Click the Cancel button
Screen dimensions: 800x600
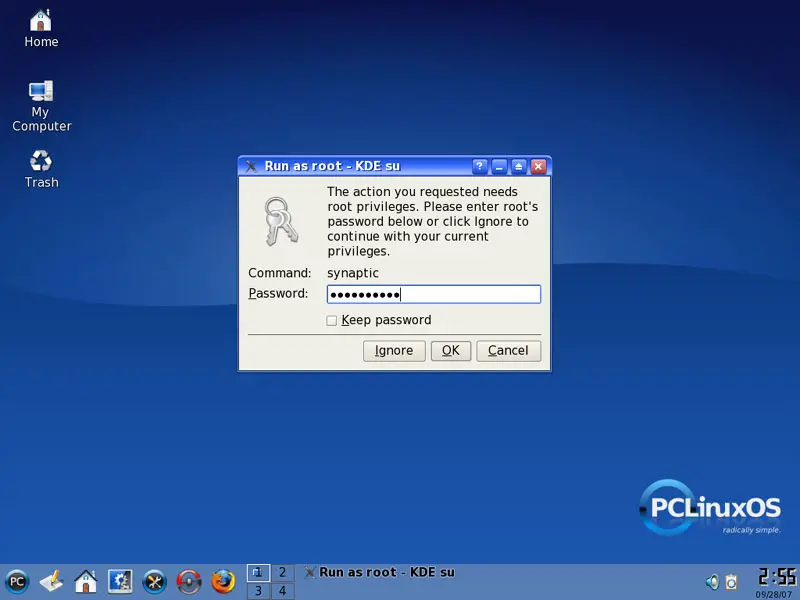(x=508, y=351)
